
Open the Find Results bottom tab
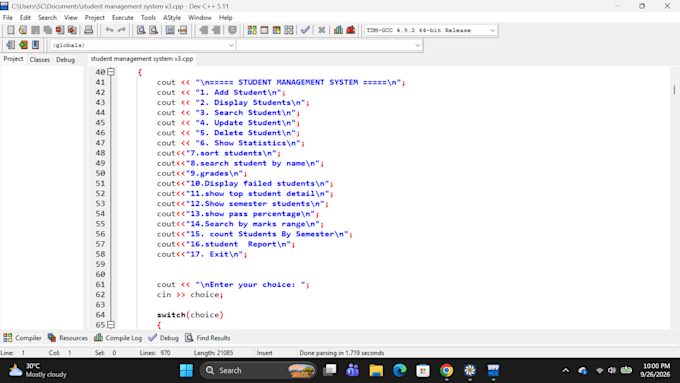[208, 337]
